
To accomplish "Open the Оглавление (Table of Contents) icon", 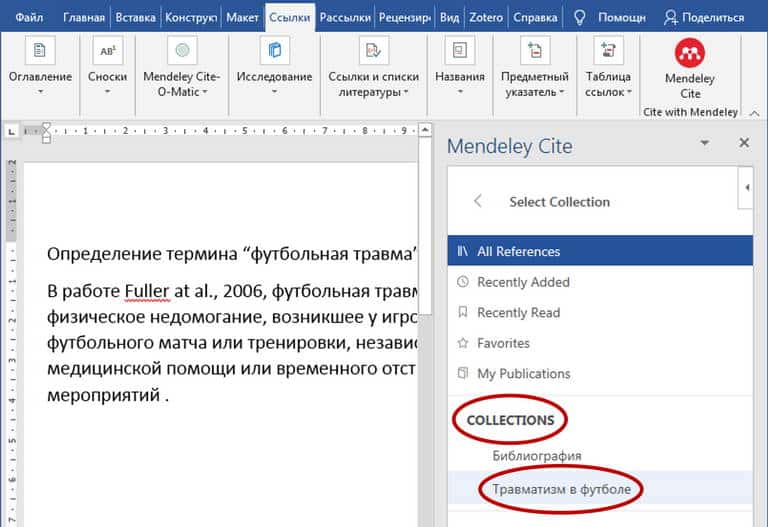I will (40, 50).
